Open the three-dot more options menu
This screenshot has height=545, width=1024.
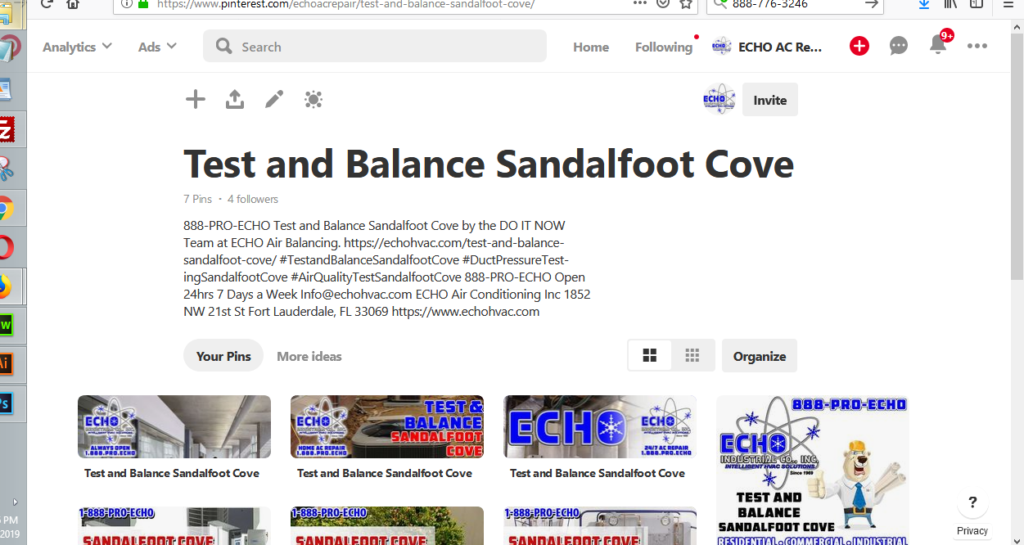pos(977,46)
